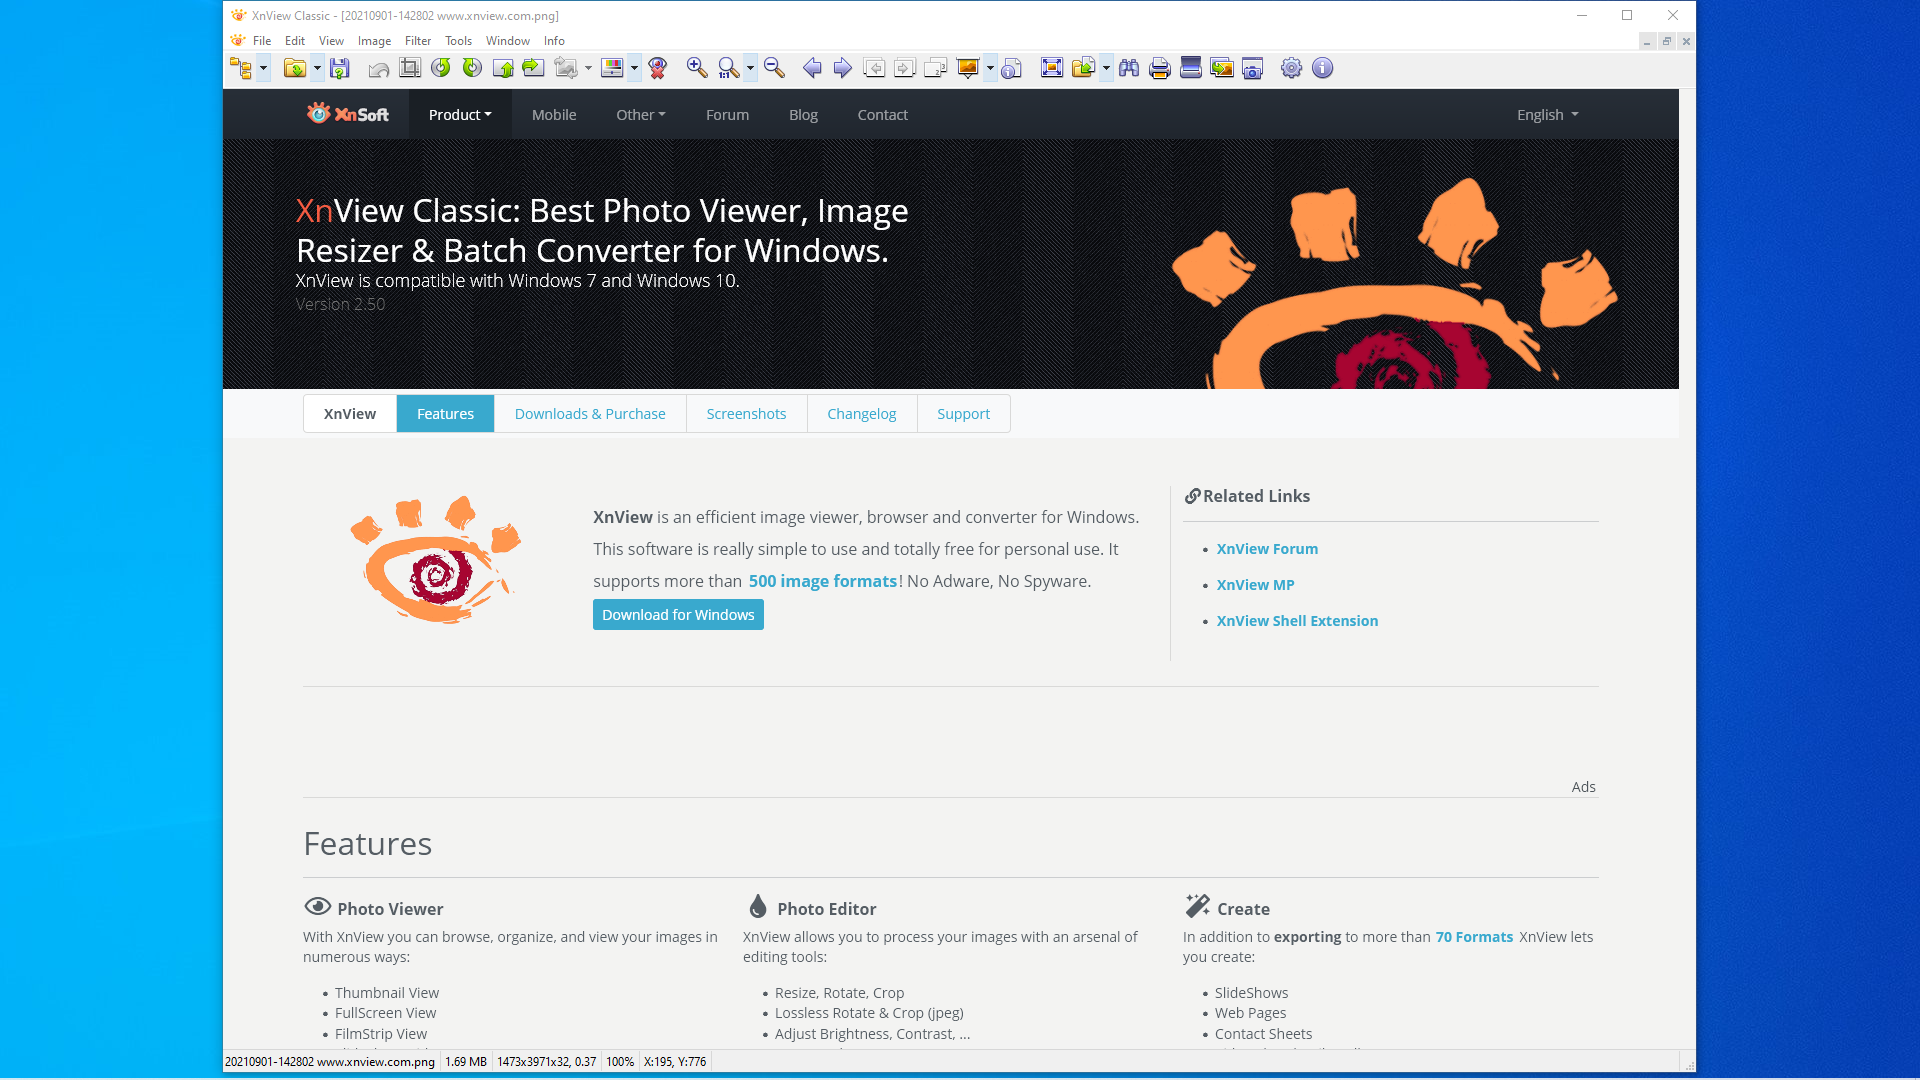Select the Crop tool icon
Viewport: 1920px width, 1080px height.
pos(409,68)
